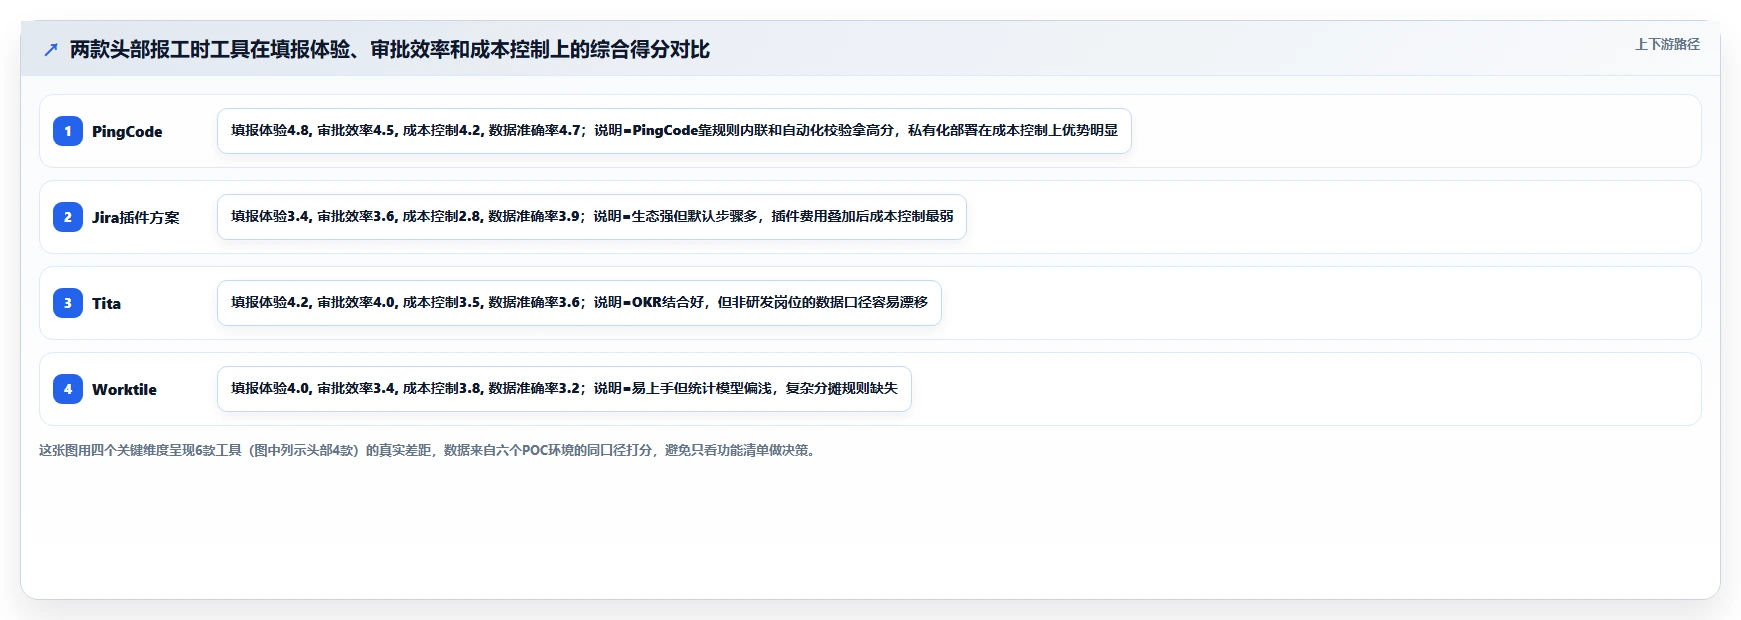1741x620 pixels.
Task: Click the 上下游路径 label
Action: (1667, 44)
